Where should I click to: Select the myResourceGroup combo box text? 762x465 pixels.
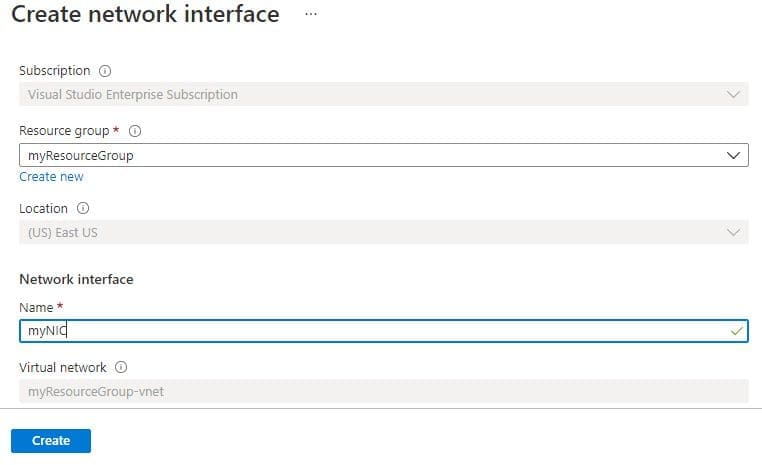81,156
